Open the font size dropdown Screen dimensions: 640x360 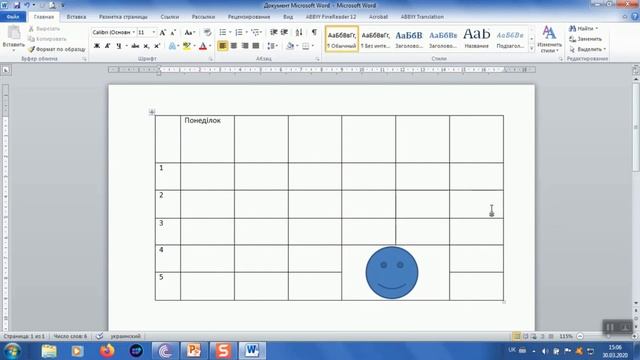[154, 32]
